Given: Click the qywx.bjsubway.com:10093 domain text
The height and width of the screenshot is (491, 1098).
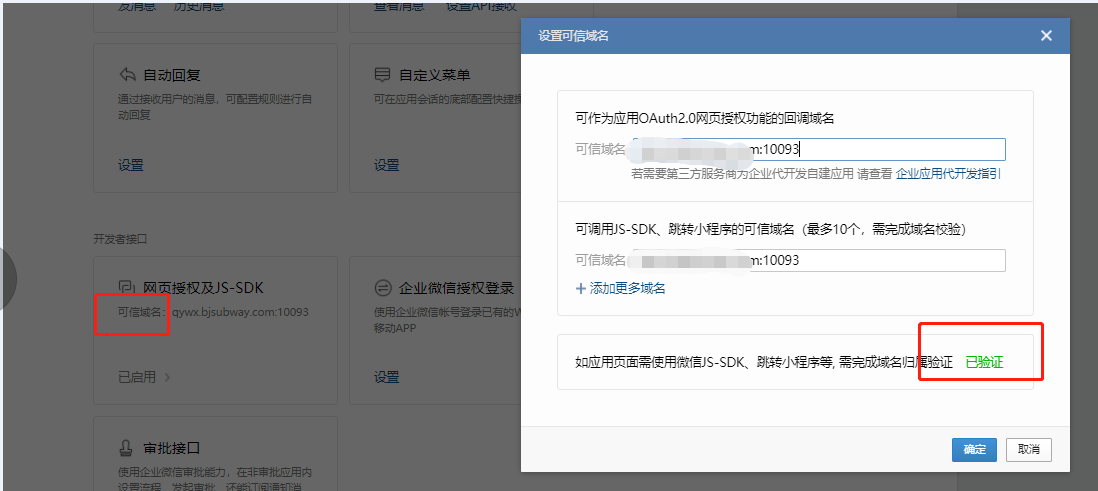Looking at the screenshot, I should click(x=240, y=312).
